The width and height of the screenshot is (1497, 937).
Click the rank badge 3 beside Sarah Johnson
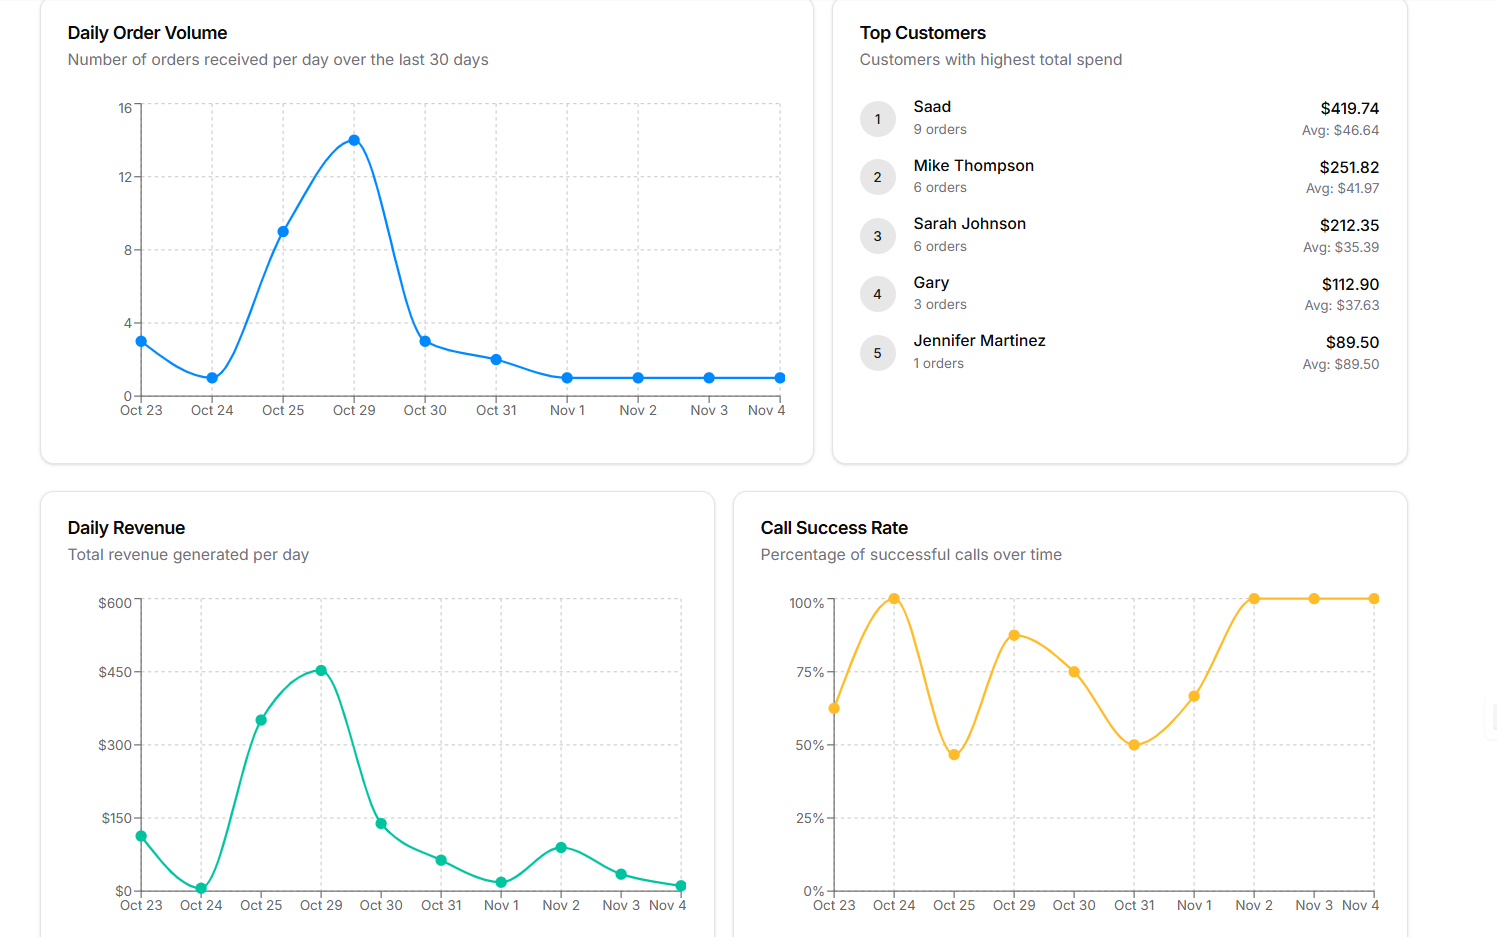[878, 236]
